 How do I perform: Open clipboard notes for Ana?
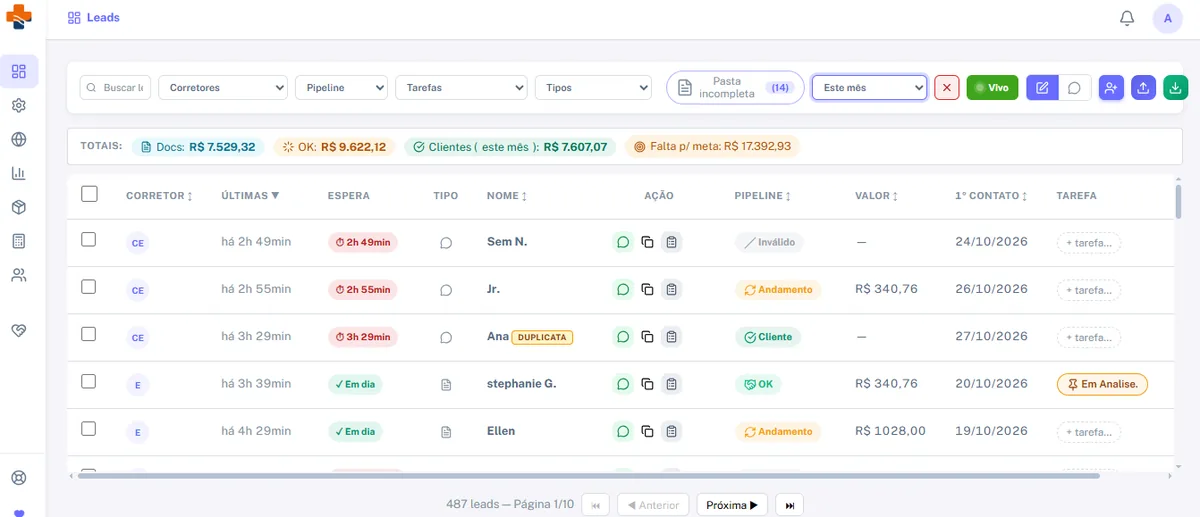pos(672,337)
